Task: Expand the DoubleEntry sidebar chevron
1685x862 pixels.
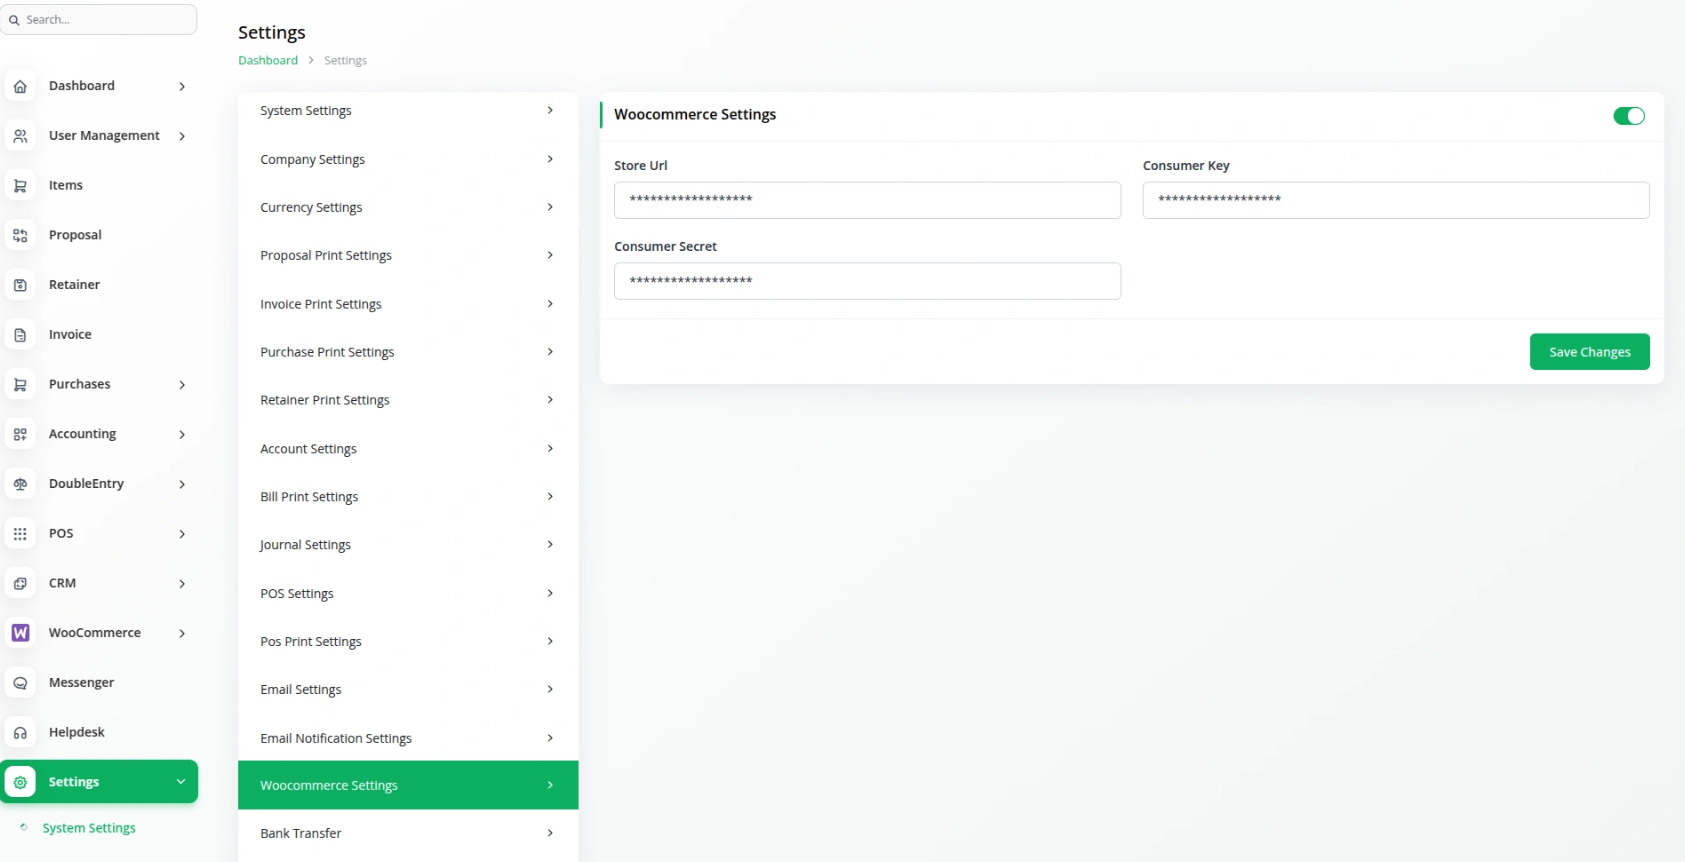Action: pyautogui.click(x=182, y=484)
